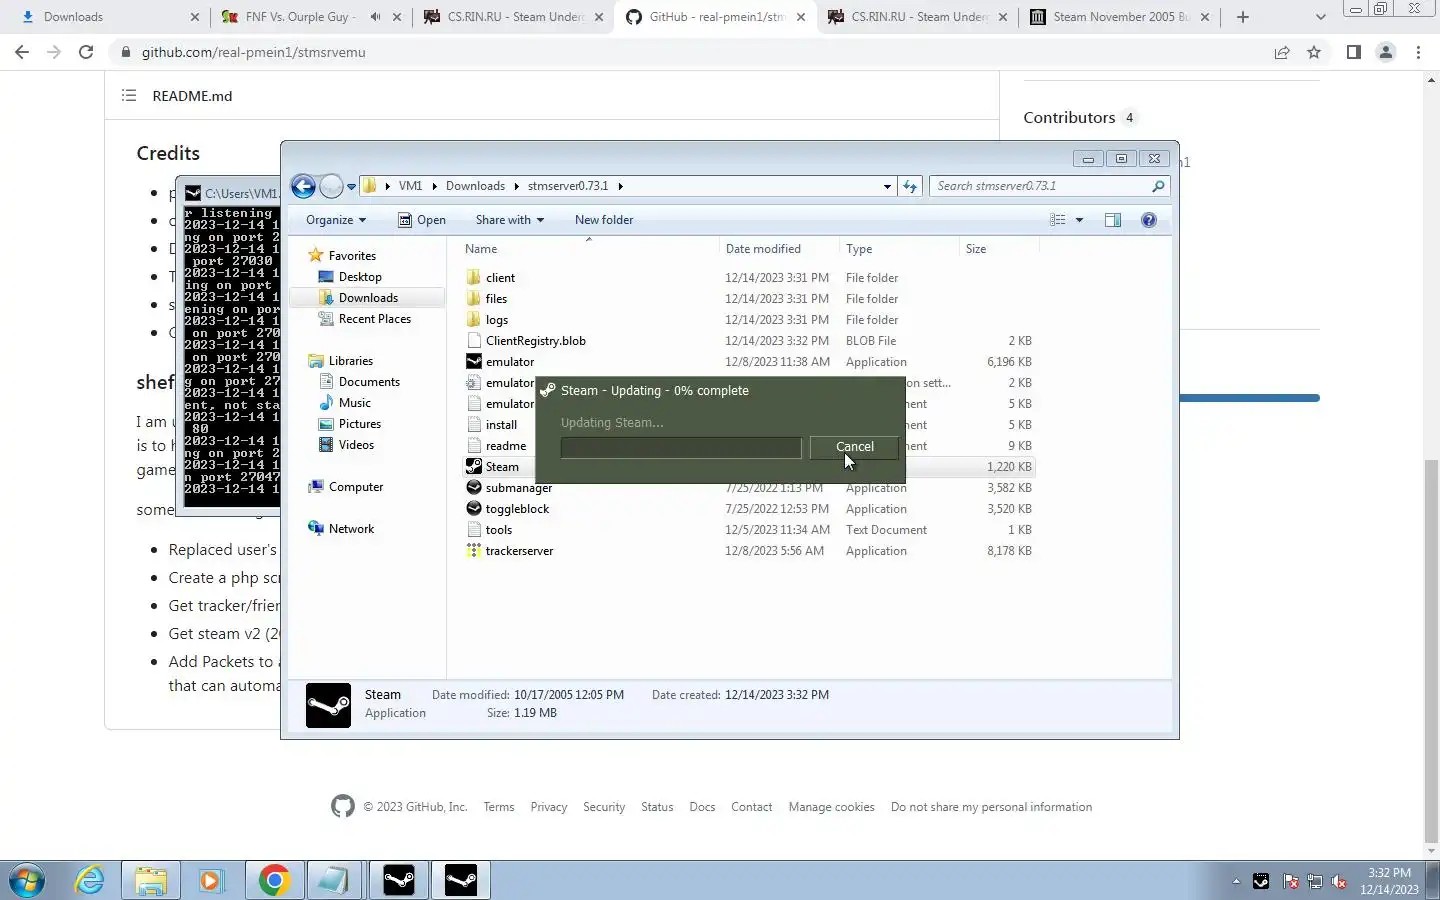
Task: Show hidden system tray icons
Action: tap(1236, 881)
